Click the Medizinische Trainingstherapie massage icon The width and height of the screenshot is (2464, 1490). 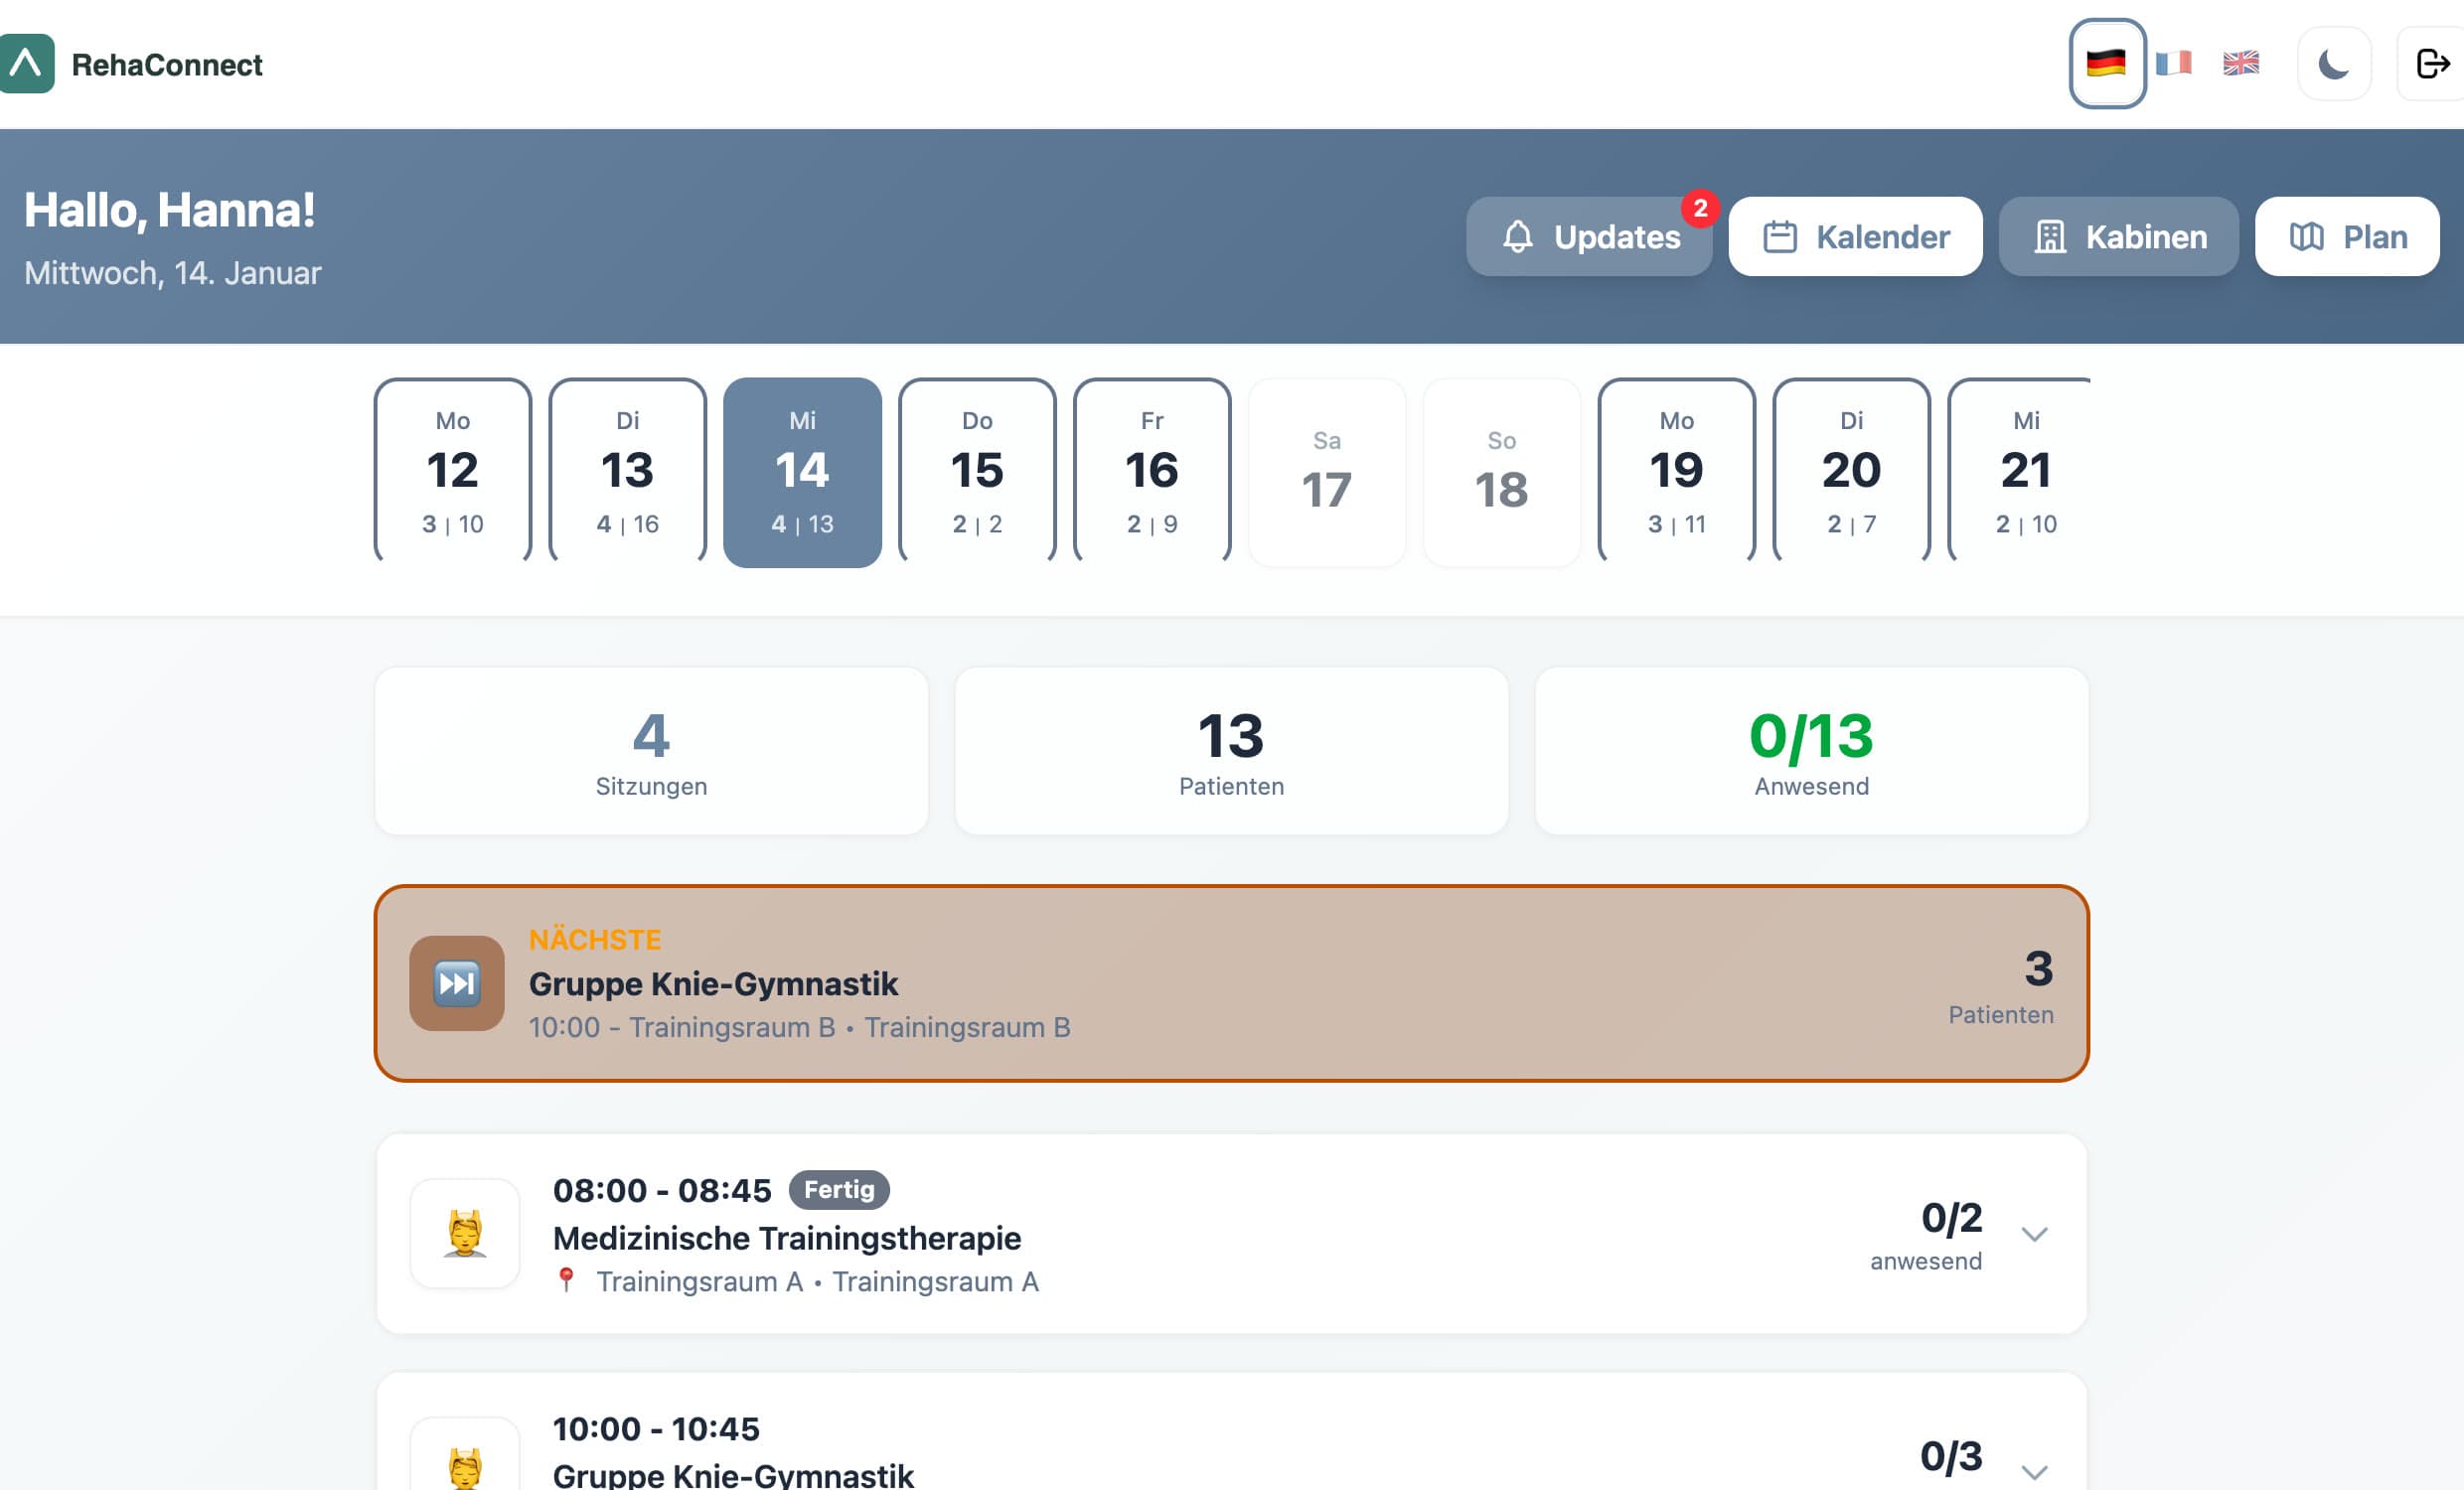(x=465, y=1234)
